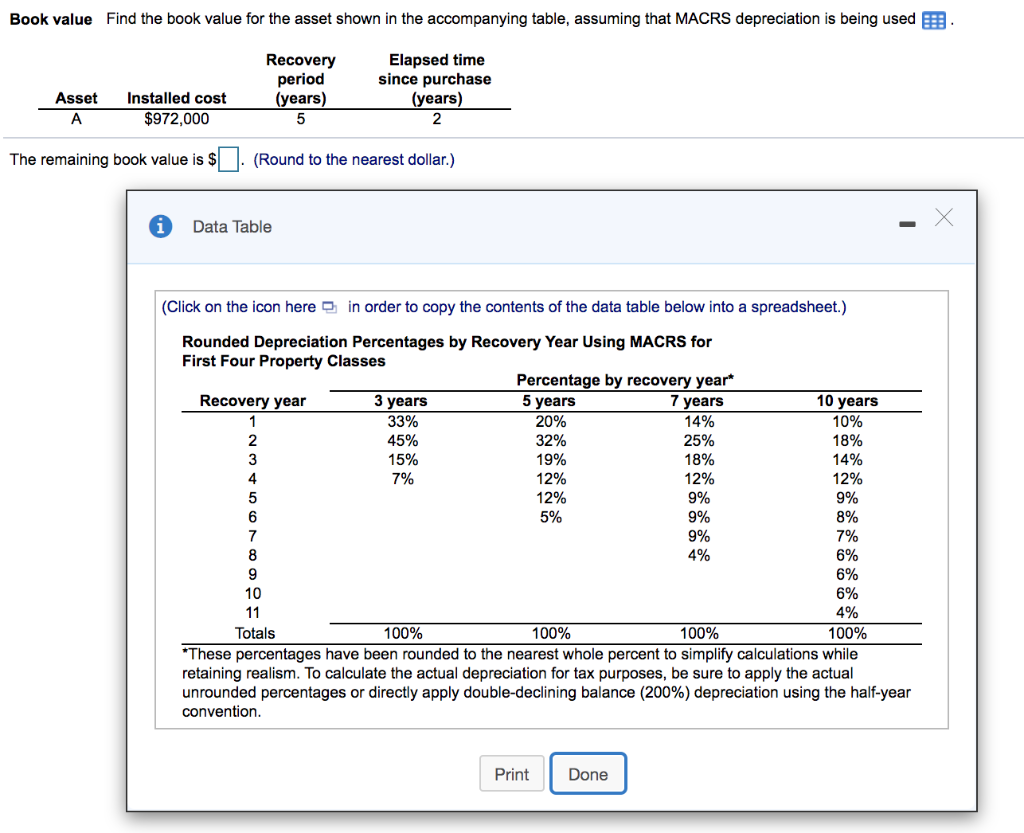
Task: Click the Done button
Action: pyautogui.click(x=588, y=774)
